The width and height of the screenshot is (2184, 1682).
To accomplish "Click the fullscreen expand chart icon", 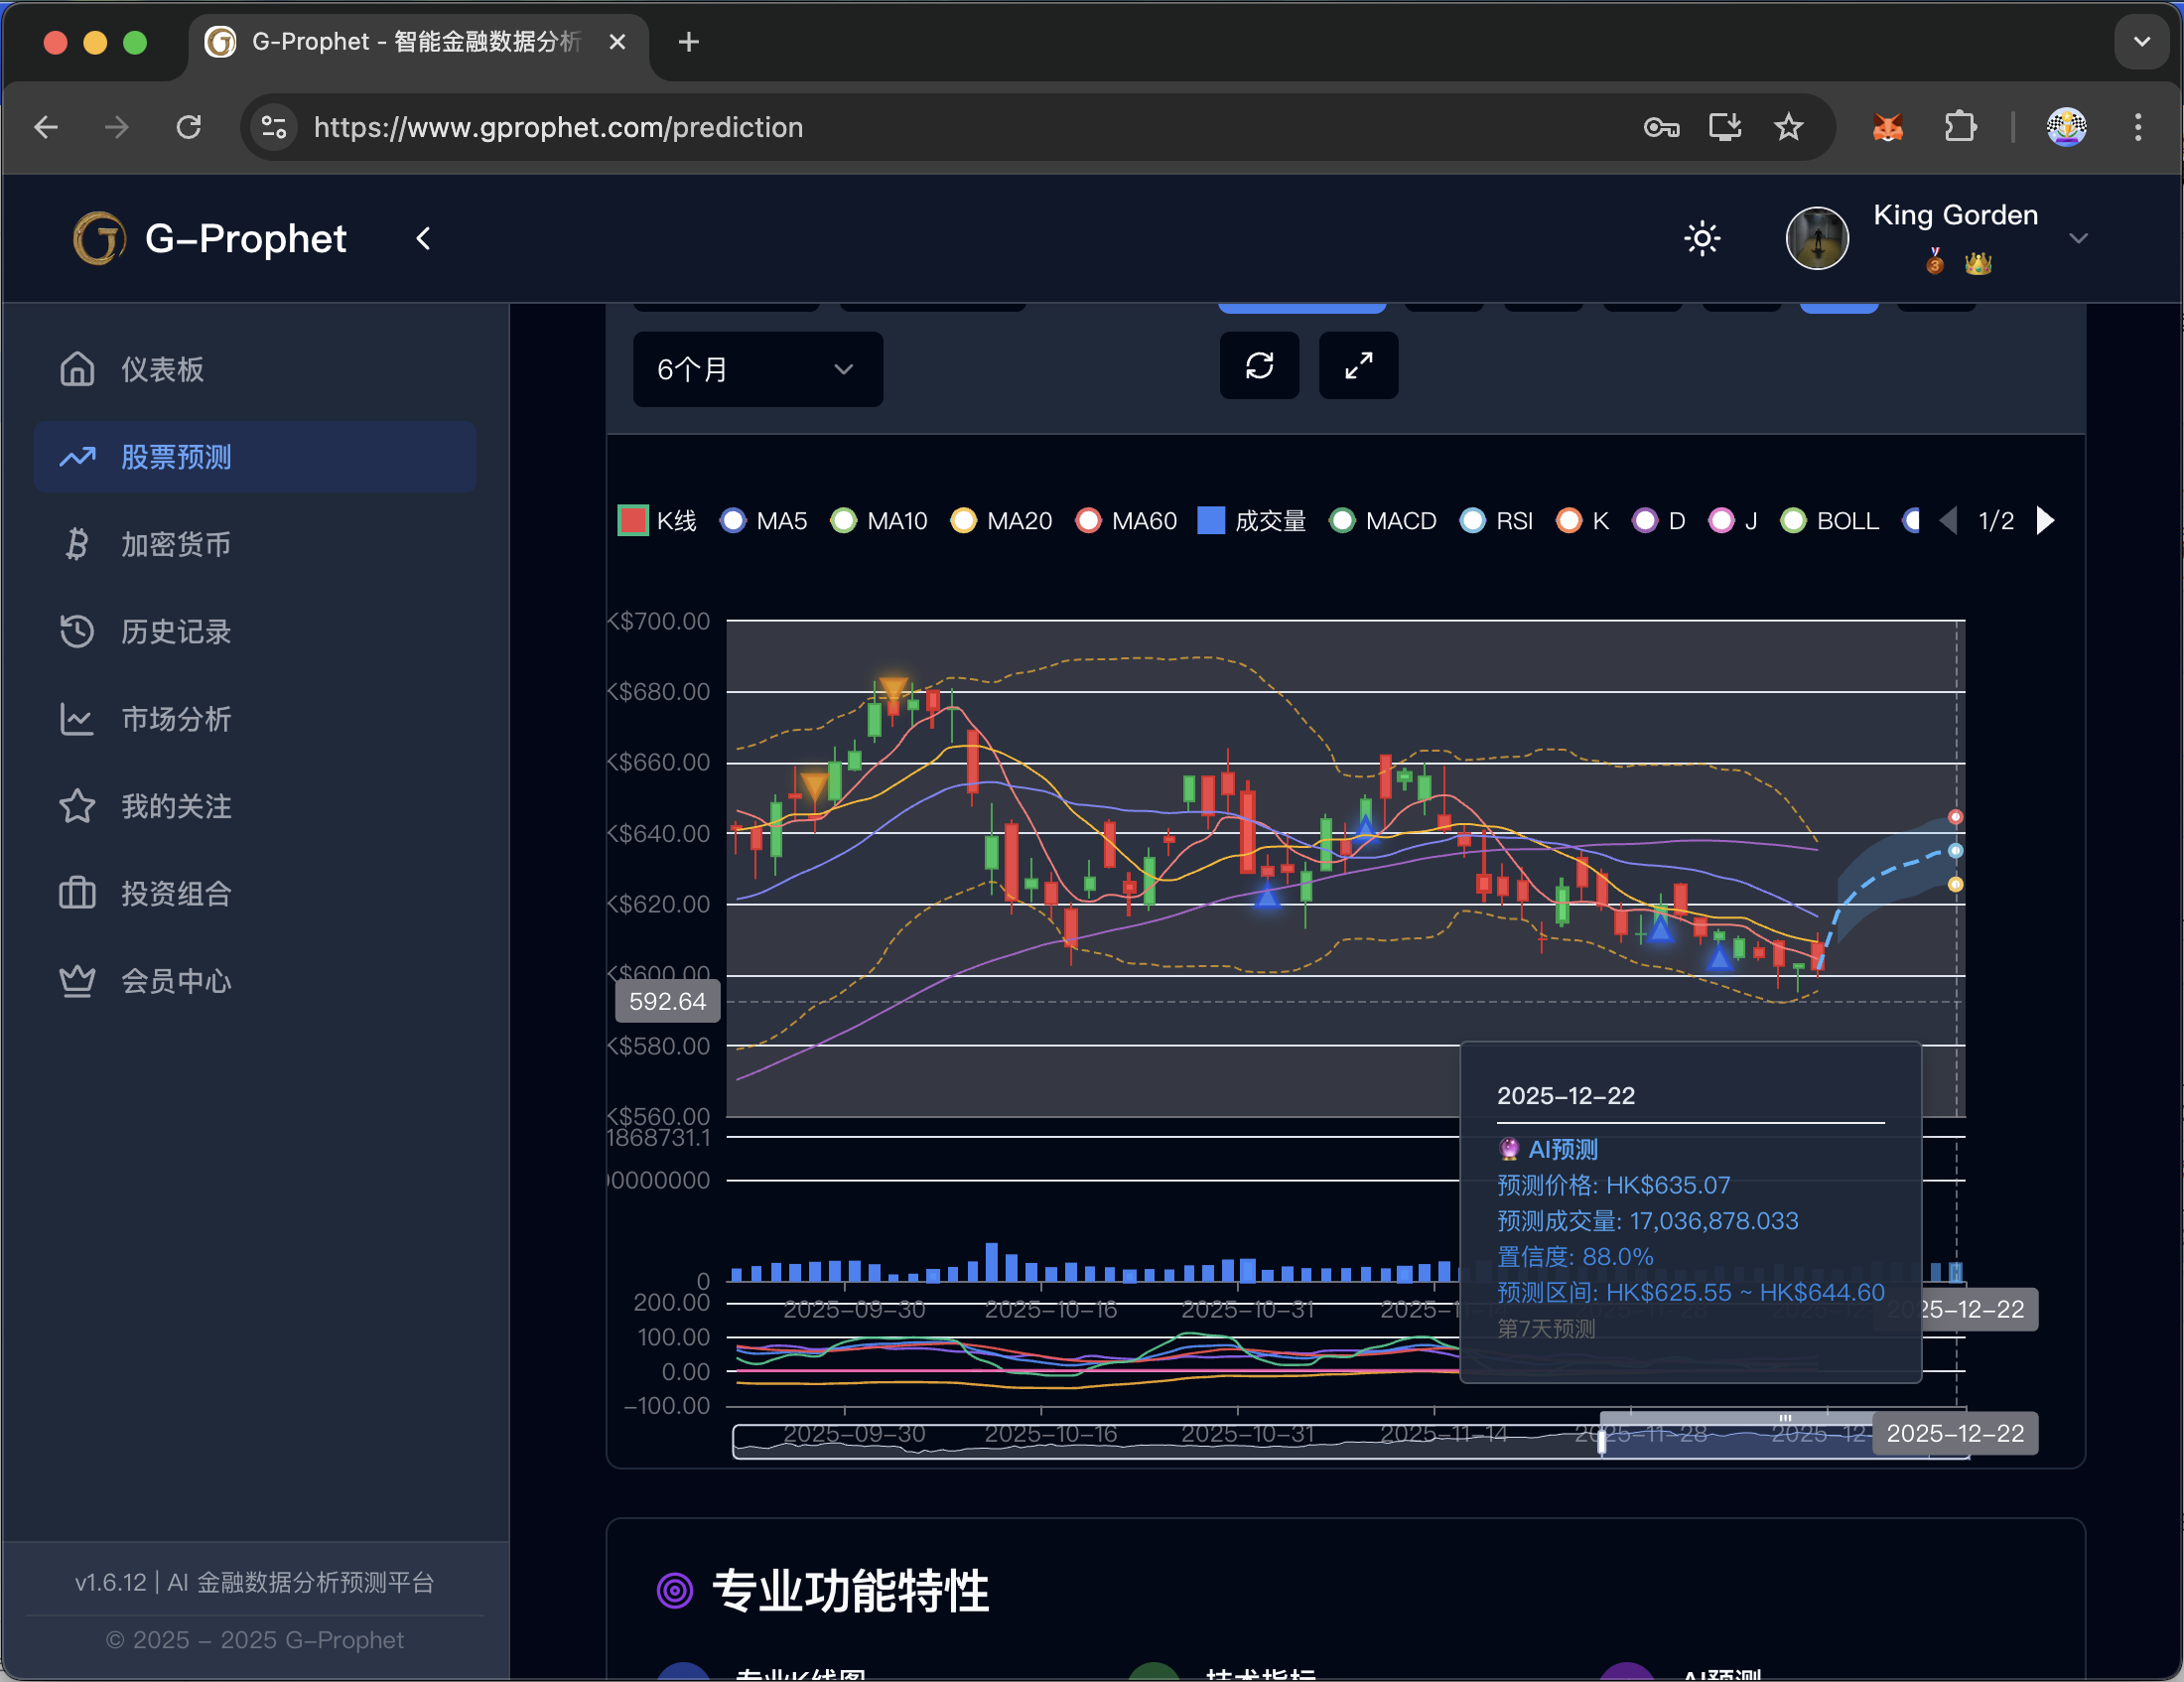I will pyautogui.click(x=1358, y=366).
